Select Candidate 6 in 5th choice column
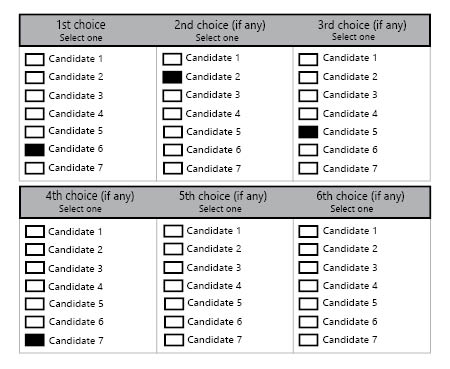The image size is (450, 369). tap(174, 322)
